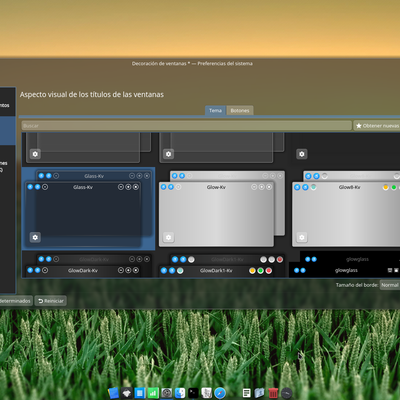Open the Finder icon in the dock
Screen dimensions: 400x400
coord(180,393)
